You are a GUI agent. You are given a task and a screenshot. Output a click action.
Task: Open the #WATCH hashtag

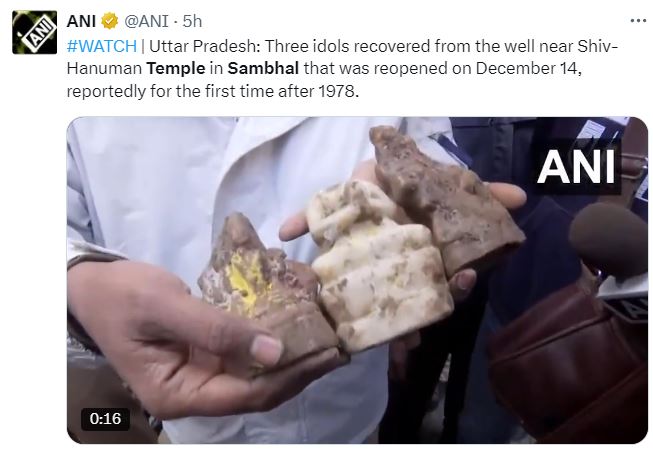[102, 46]
